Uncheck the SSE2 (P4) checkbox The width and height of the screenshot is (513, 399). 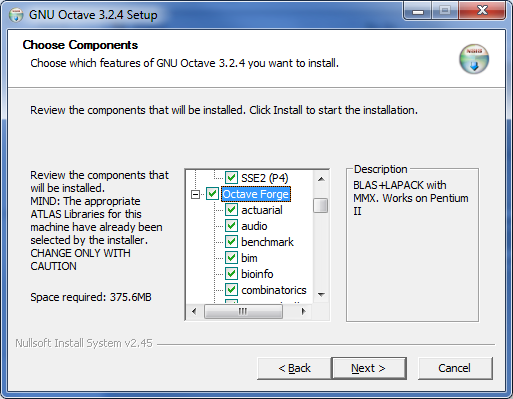pyautogui.click(x=231, y=178)
